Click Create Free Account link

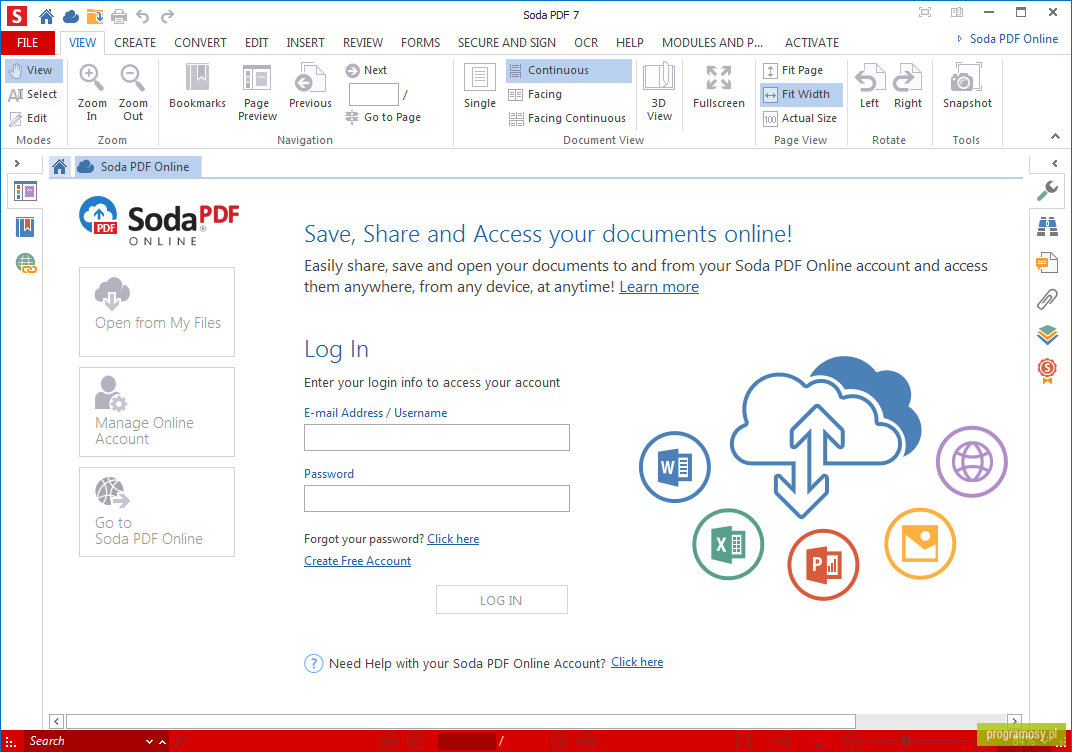tap(358, 561)
